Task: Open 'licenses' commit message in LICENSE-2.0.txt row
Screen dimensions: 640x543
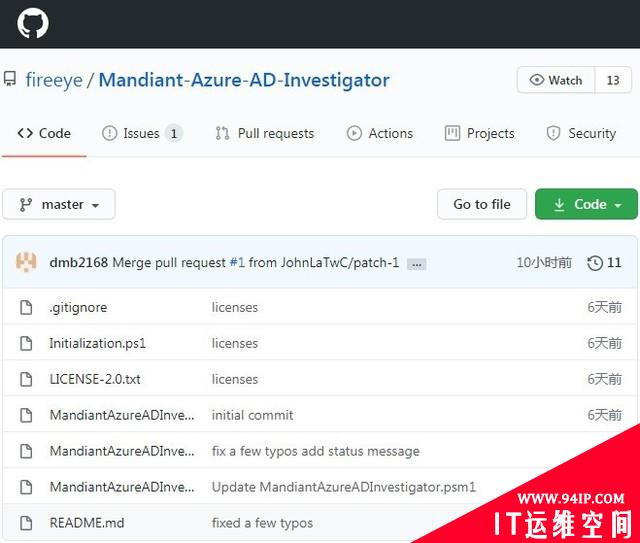Action: tap(235, 379)
